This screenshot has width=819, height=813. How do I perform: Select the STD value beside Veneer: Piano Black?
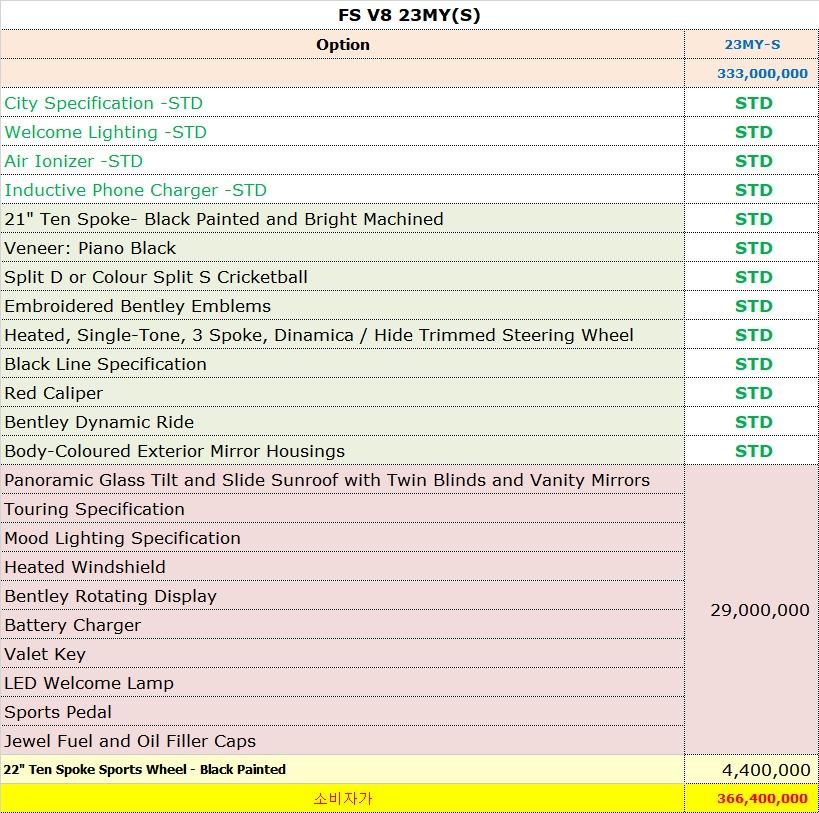pyautogui.click(x=753, y=248)
